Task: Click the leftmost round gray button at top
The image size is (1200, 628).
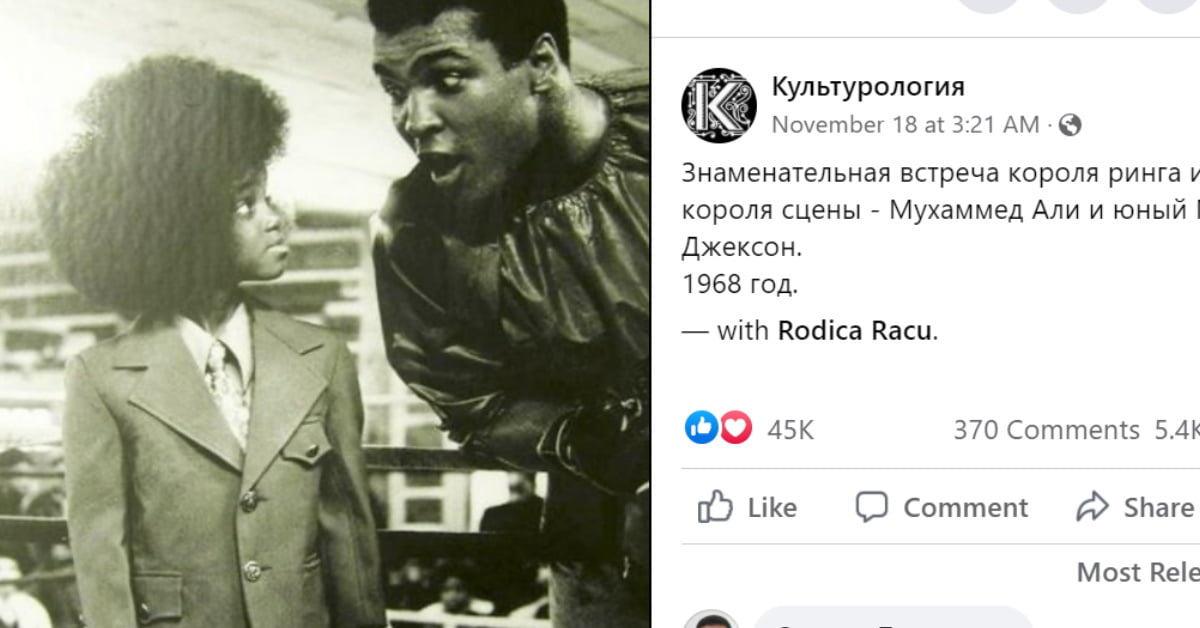Action: pos(987,5)
